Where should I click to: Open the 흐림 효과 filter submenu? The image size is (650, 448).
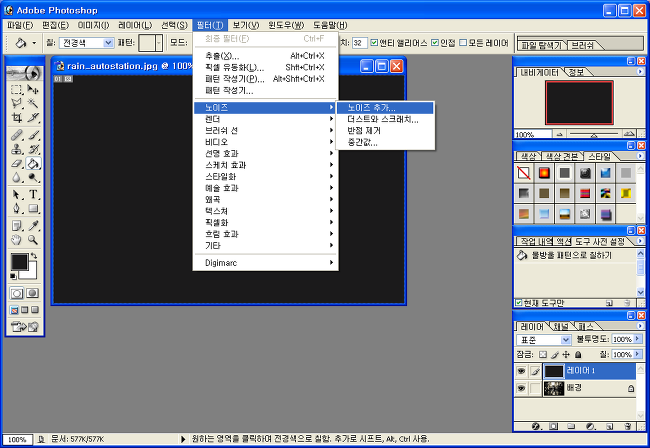266,234
